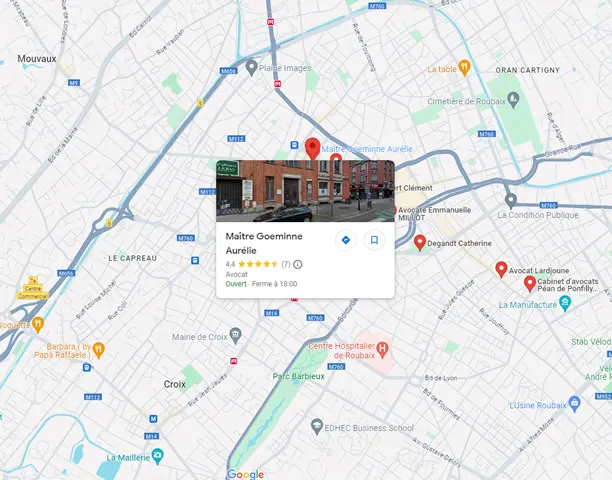Image resolution: width=612 pixels, height=480 pixels.
Task: Click the La Manufacture museum icon
Action: (x=565, y=304)
